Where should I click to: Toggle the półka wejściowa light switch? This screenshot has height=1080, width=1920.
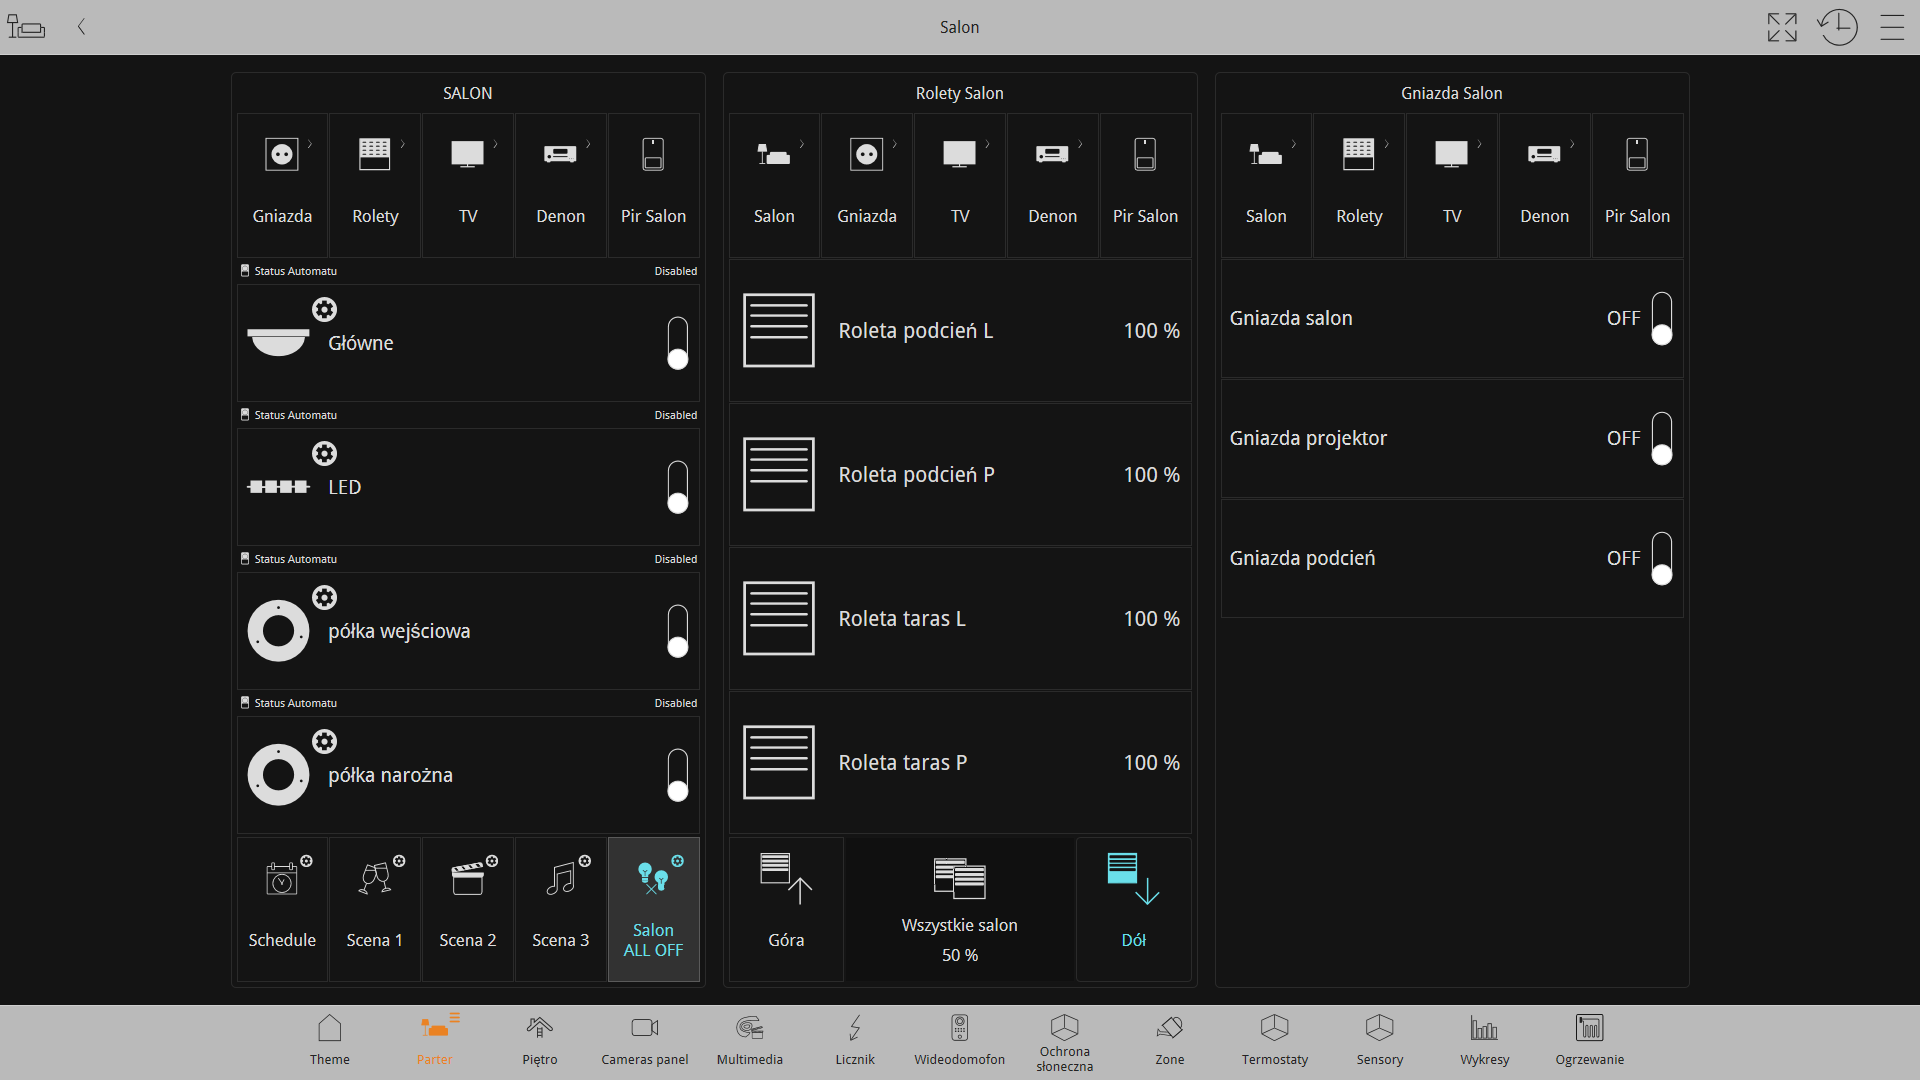click(678, 631)
